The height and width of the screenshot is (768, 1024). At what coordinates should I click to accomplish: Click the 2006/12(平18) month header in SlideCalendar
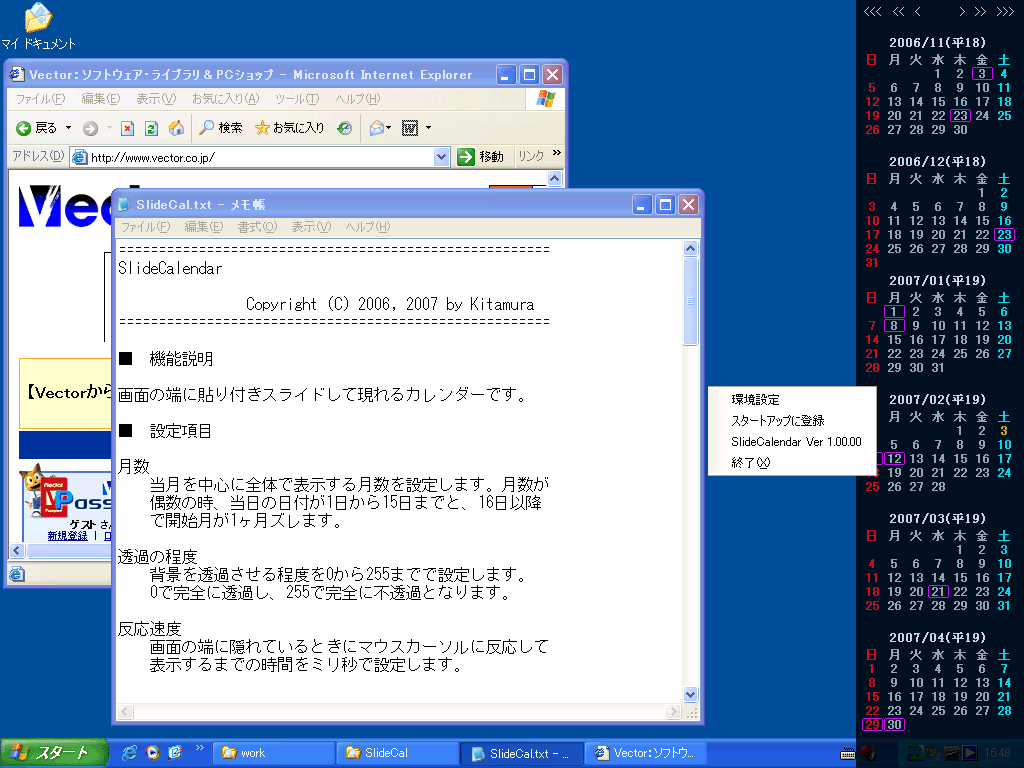coord(937,162)
